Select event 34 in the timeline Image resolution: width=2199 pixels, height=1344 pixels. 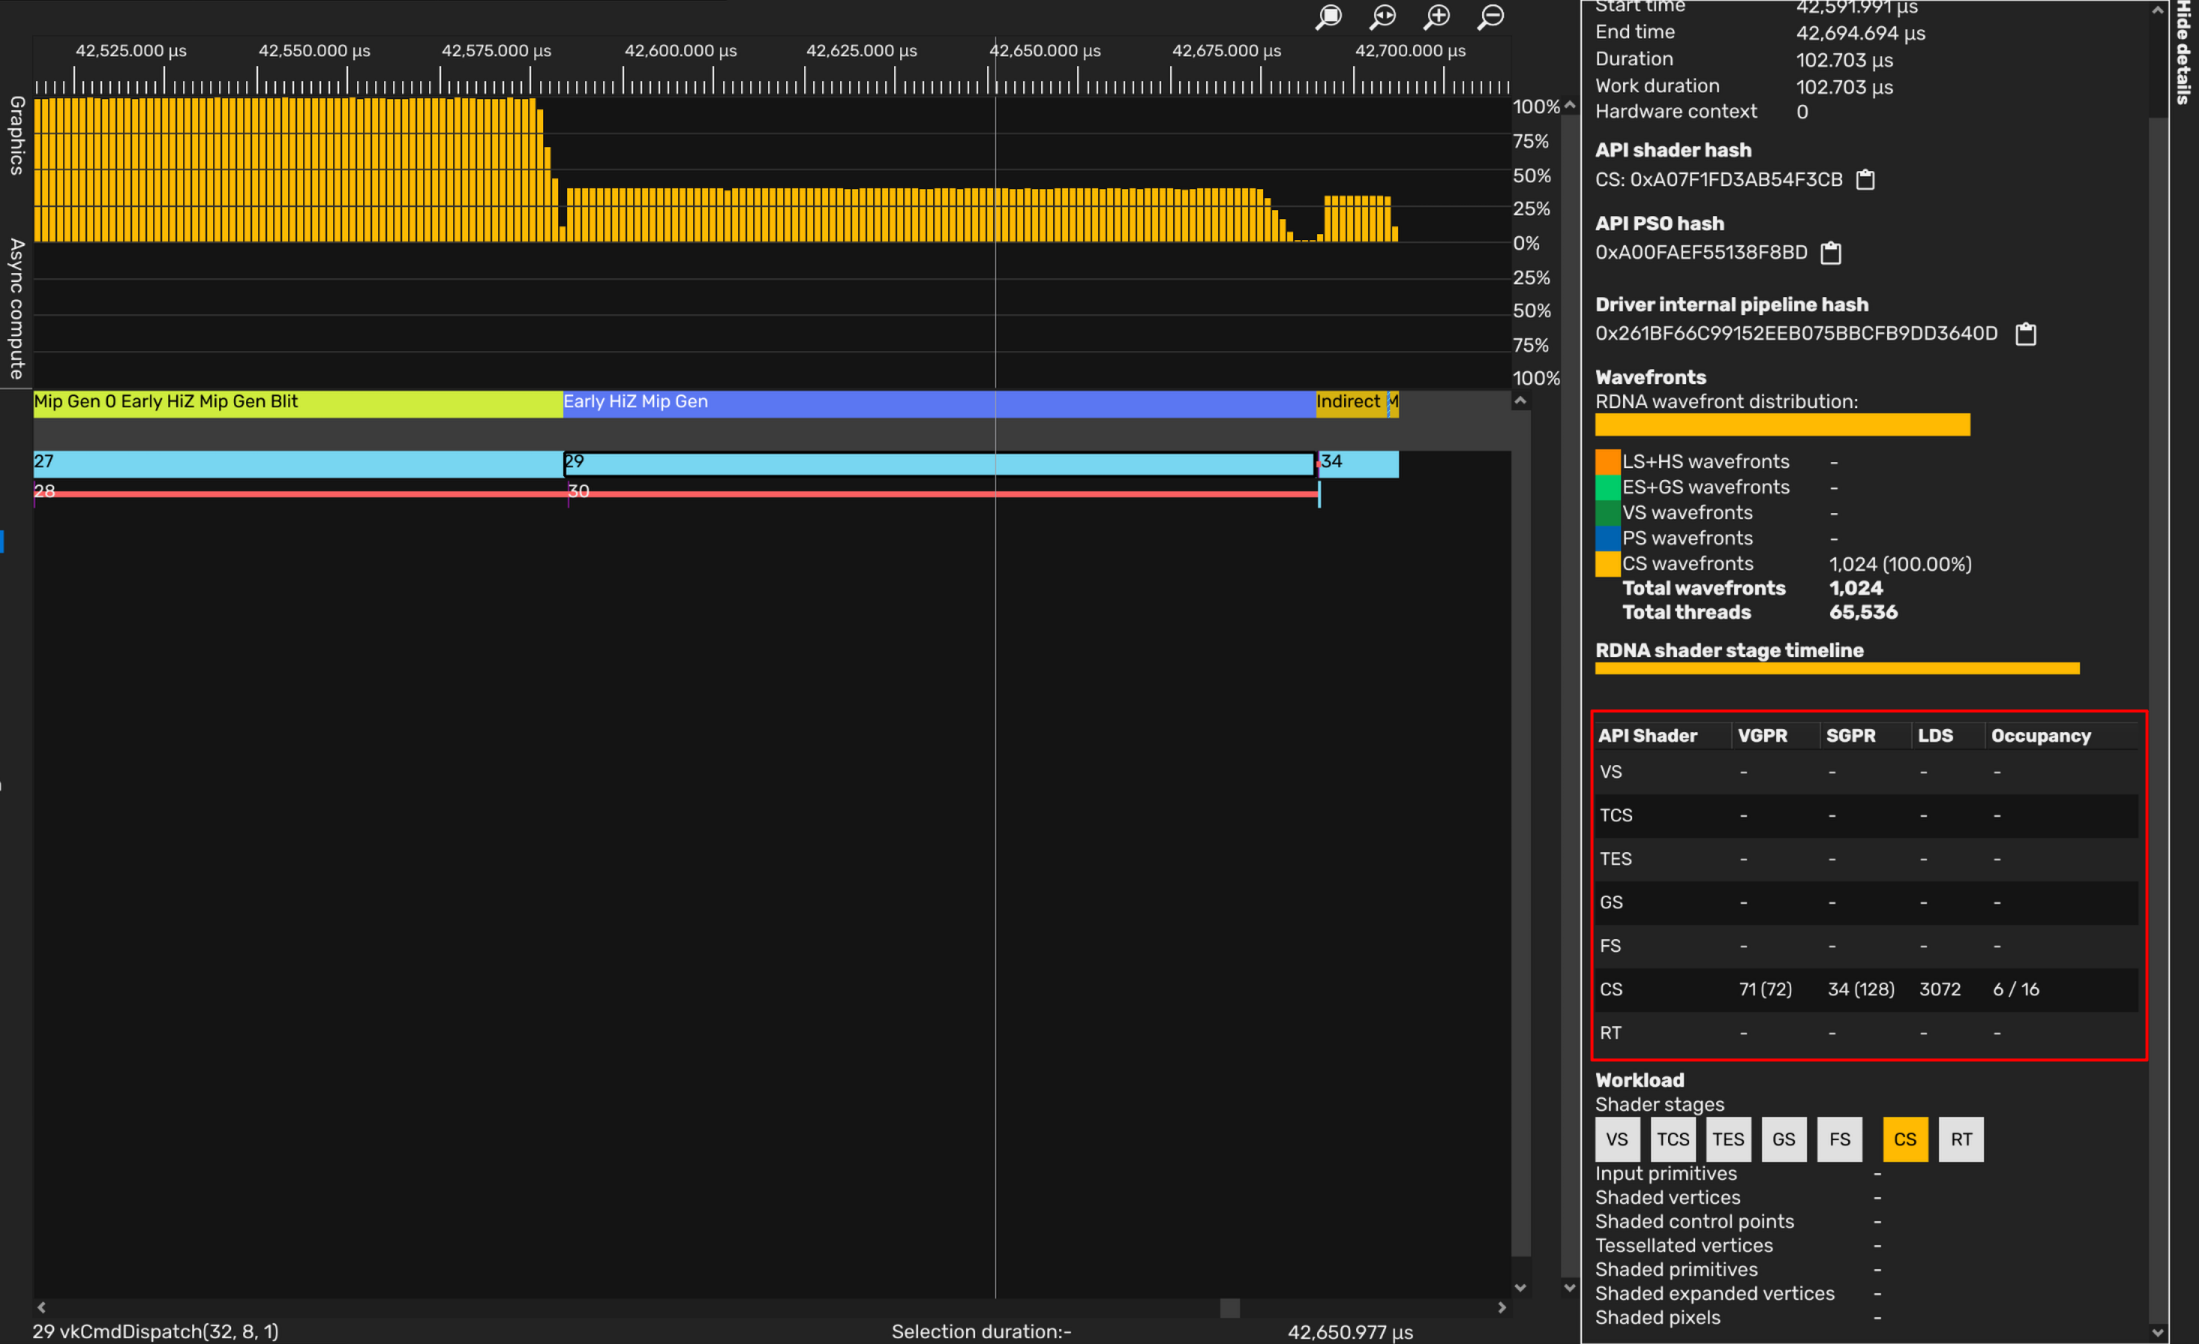pos(1358,463)
